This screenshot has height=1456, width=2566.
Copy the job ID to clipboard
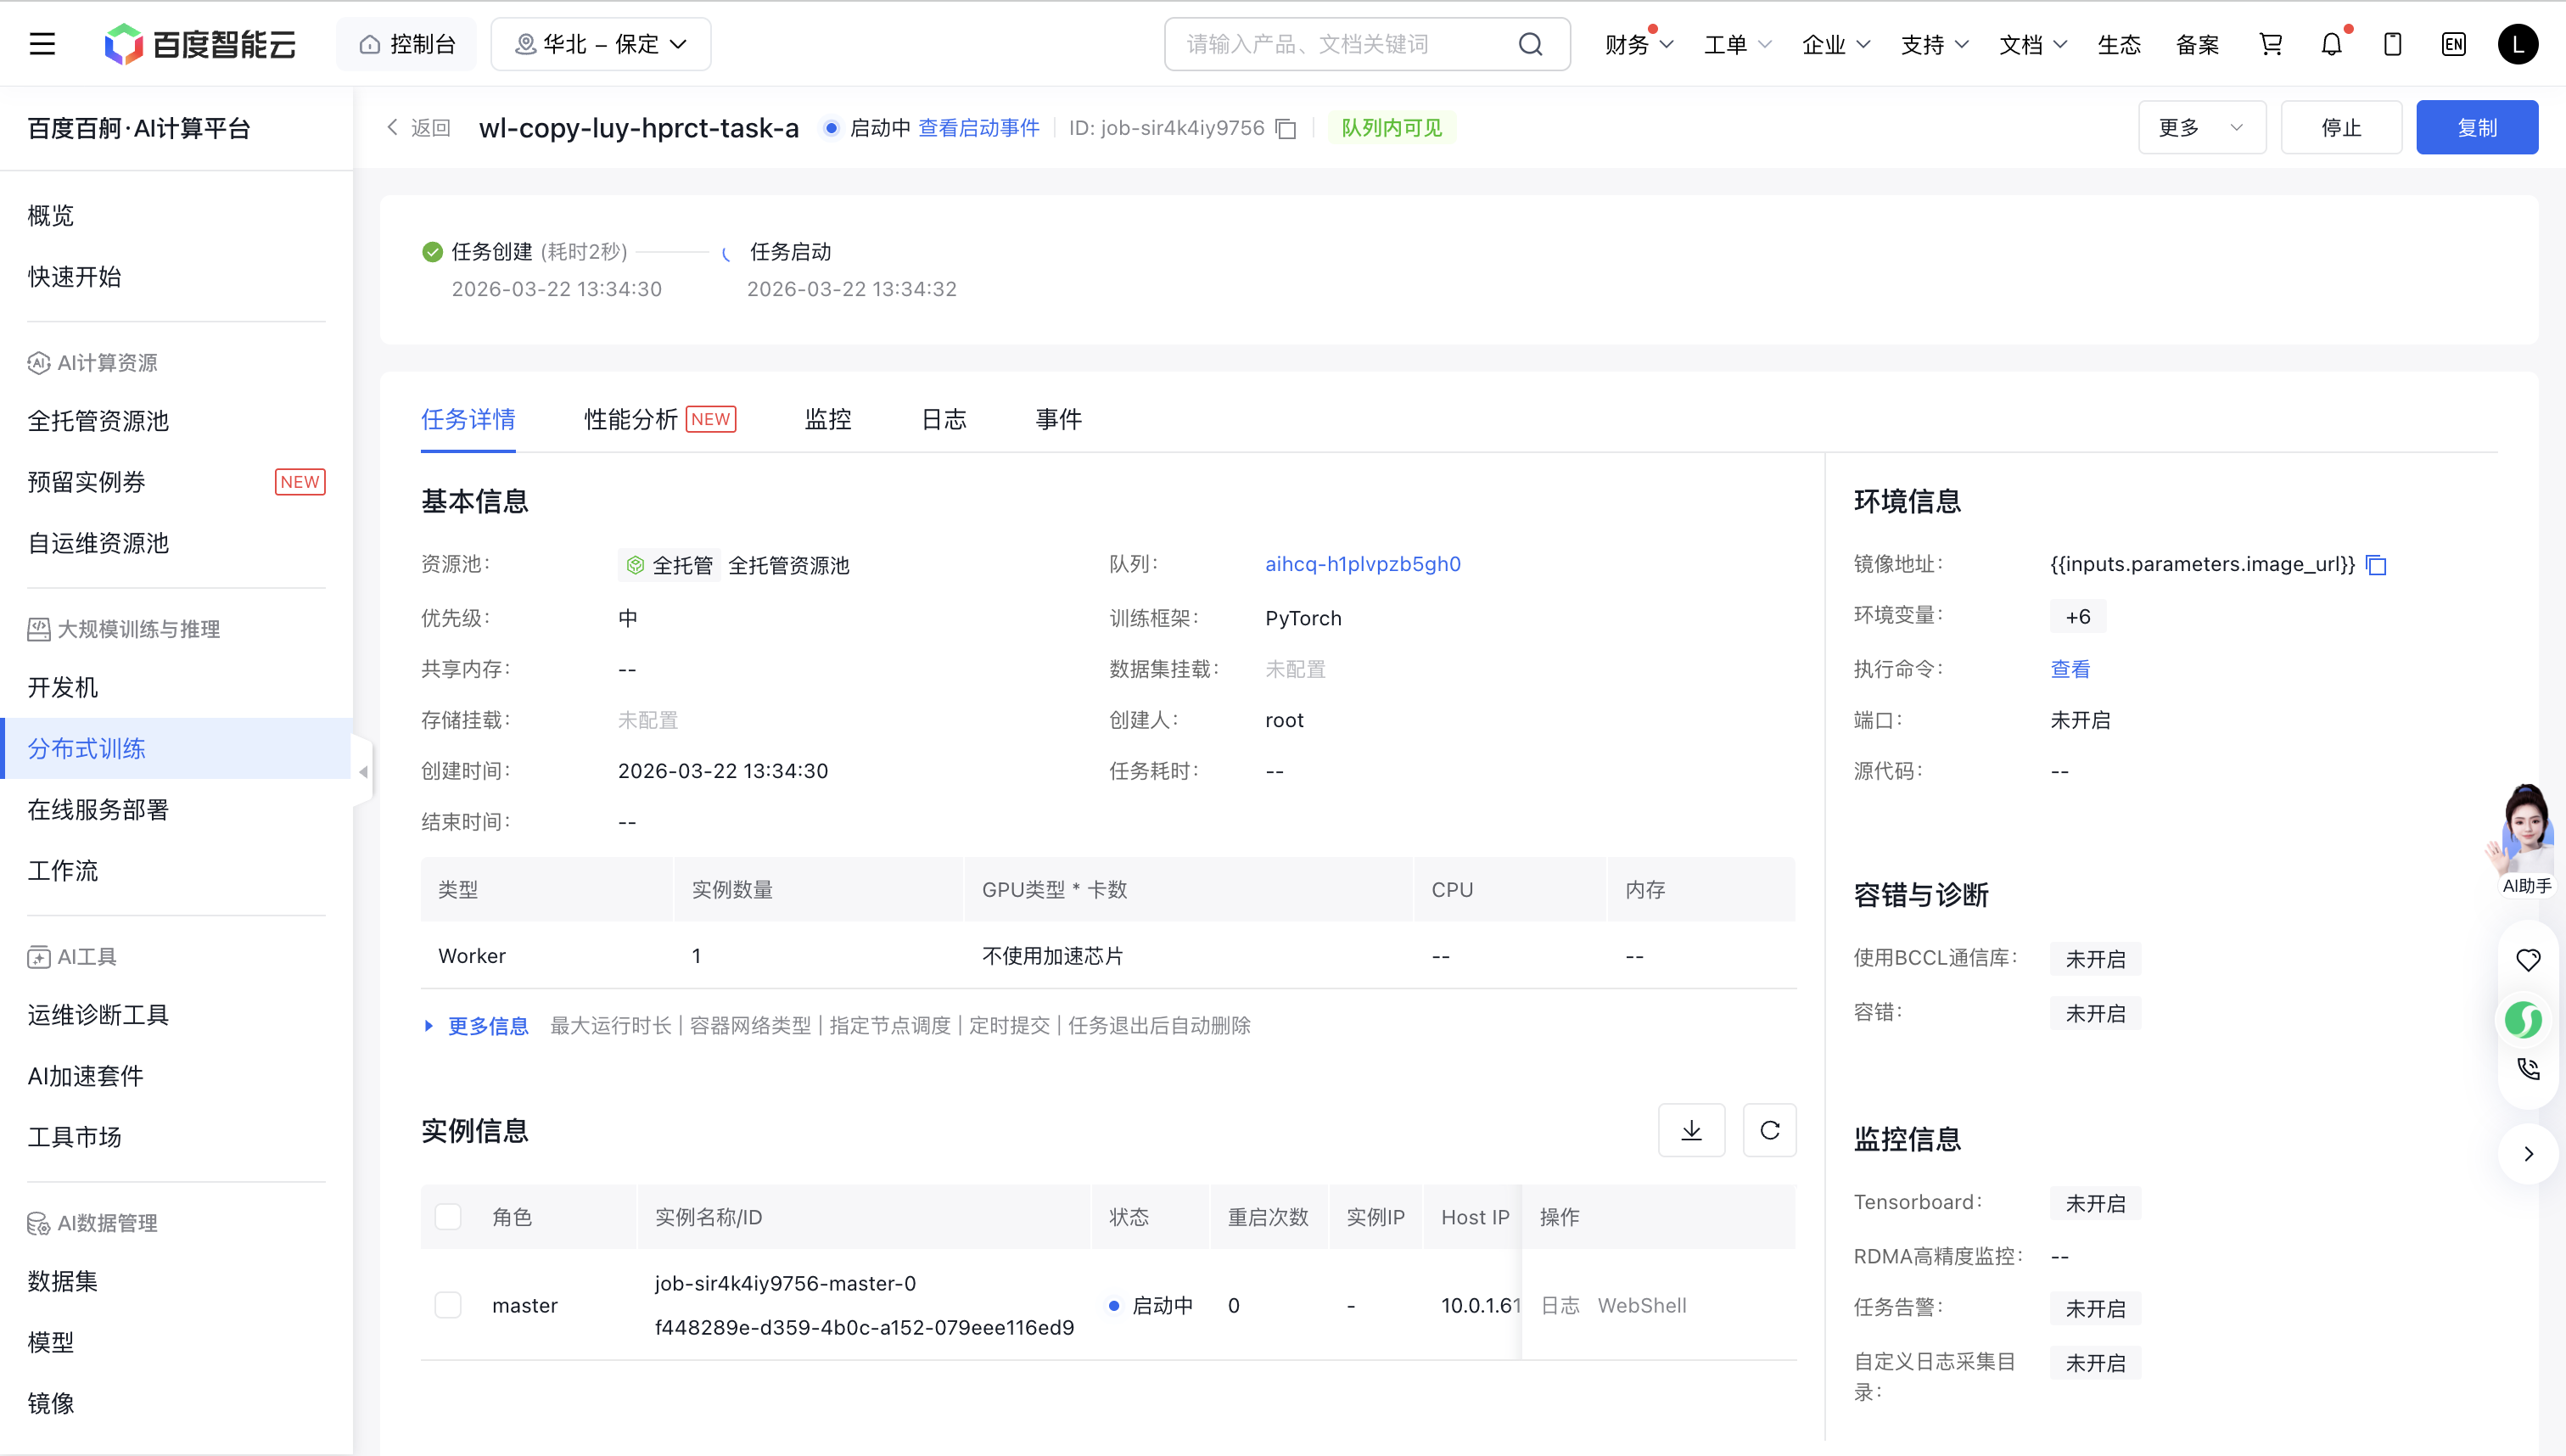tap(1287, 129)
